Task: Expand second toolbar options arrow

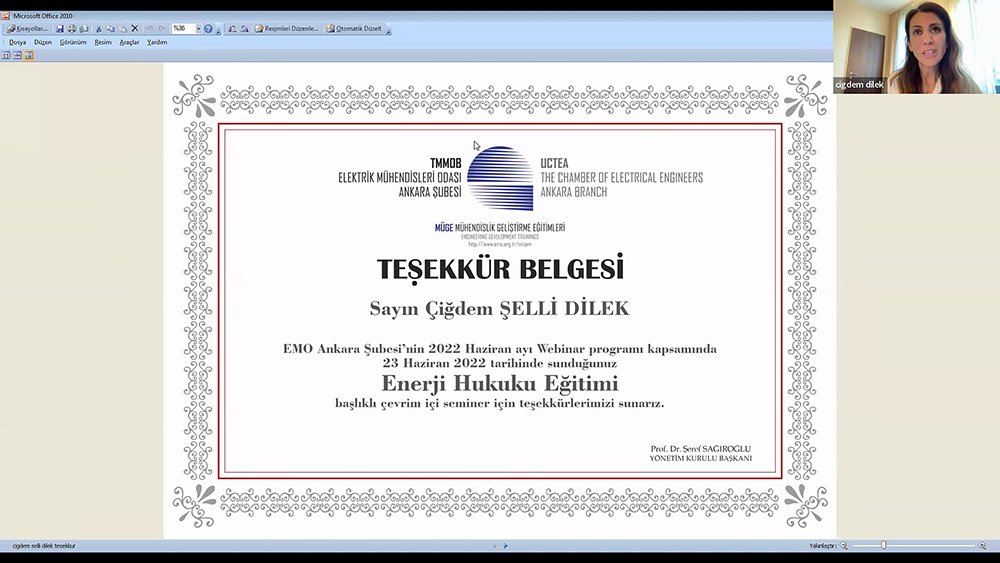Action: coord(388,31)
